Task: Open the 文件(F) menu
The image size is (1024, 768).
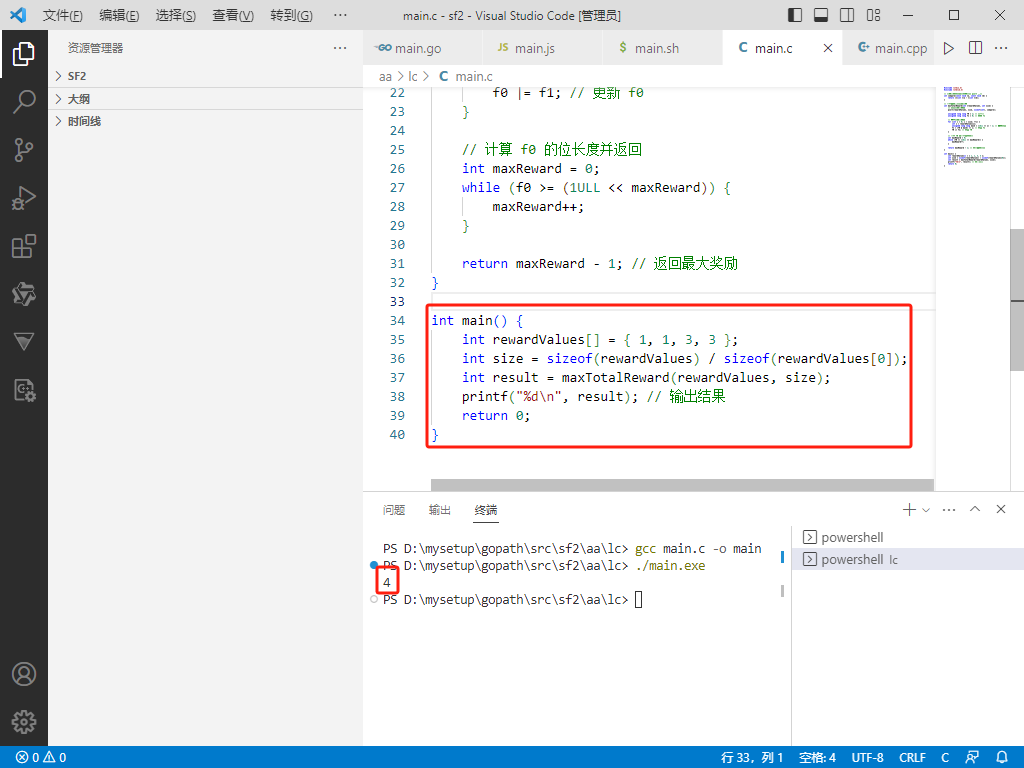Action: [x=63, y=15]
